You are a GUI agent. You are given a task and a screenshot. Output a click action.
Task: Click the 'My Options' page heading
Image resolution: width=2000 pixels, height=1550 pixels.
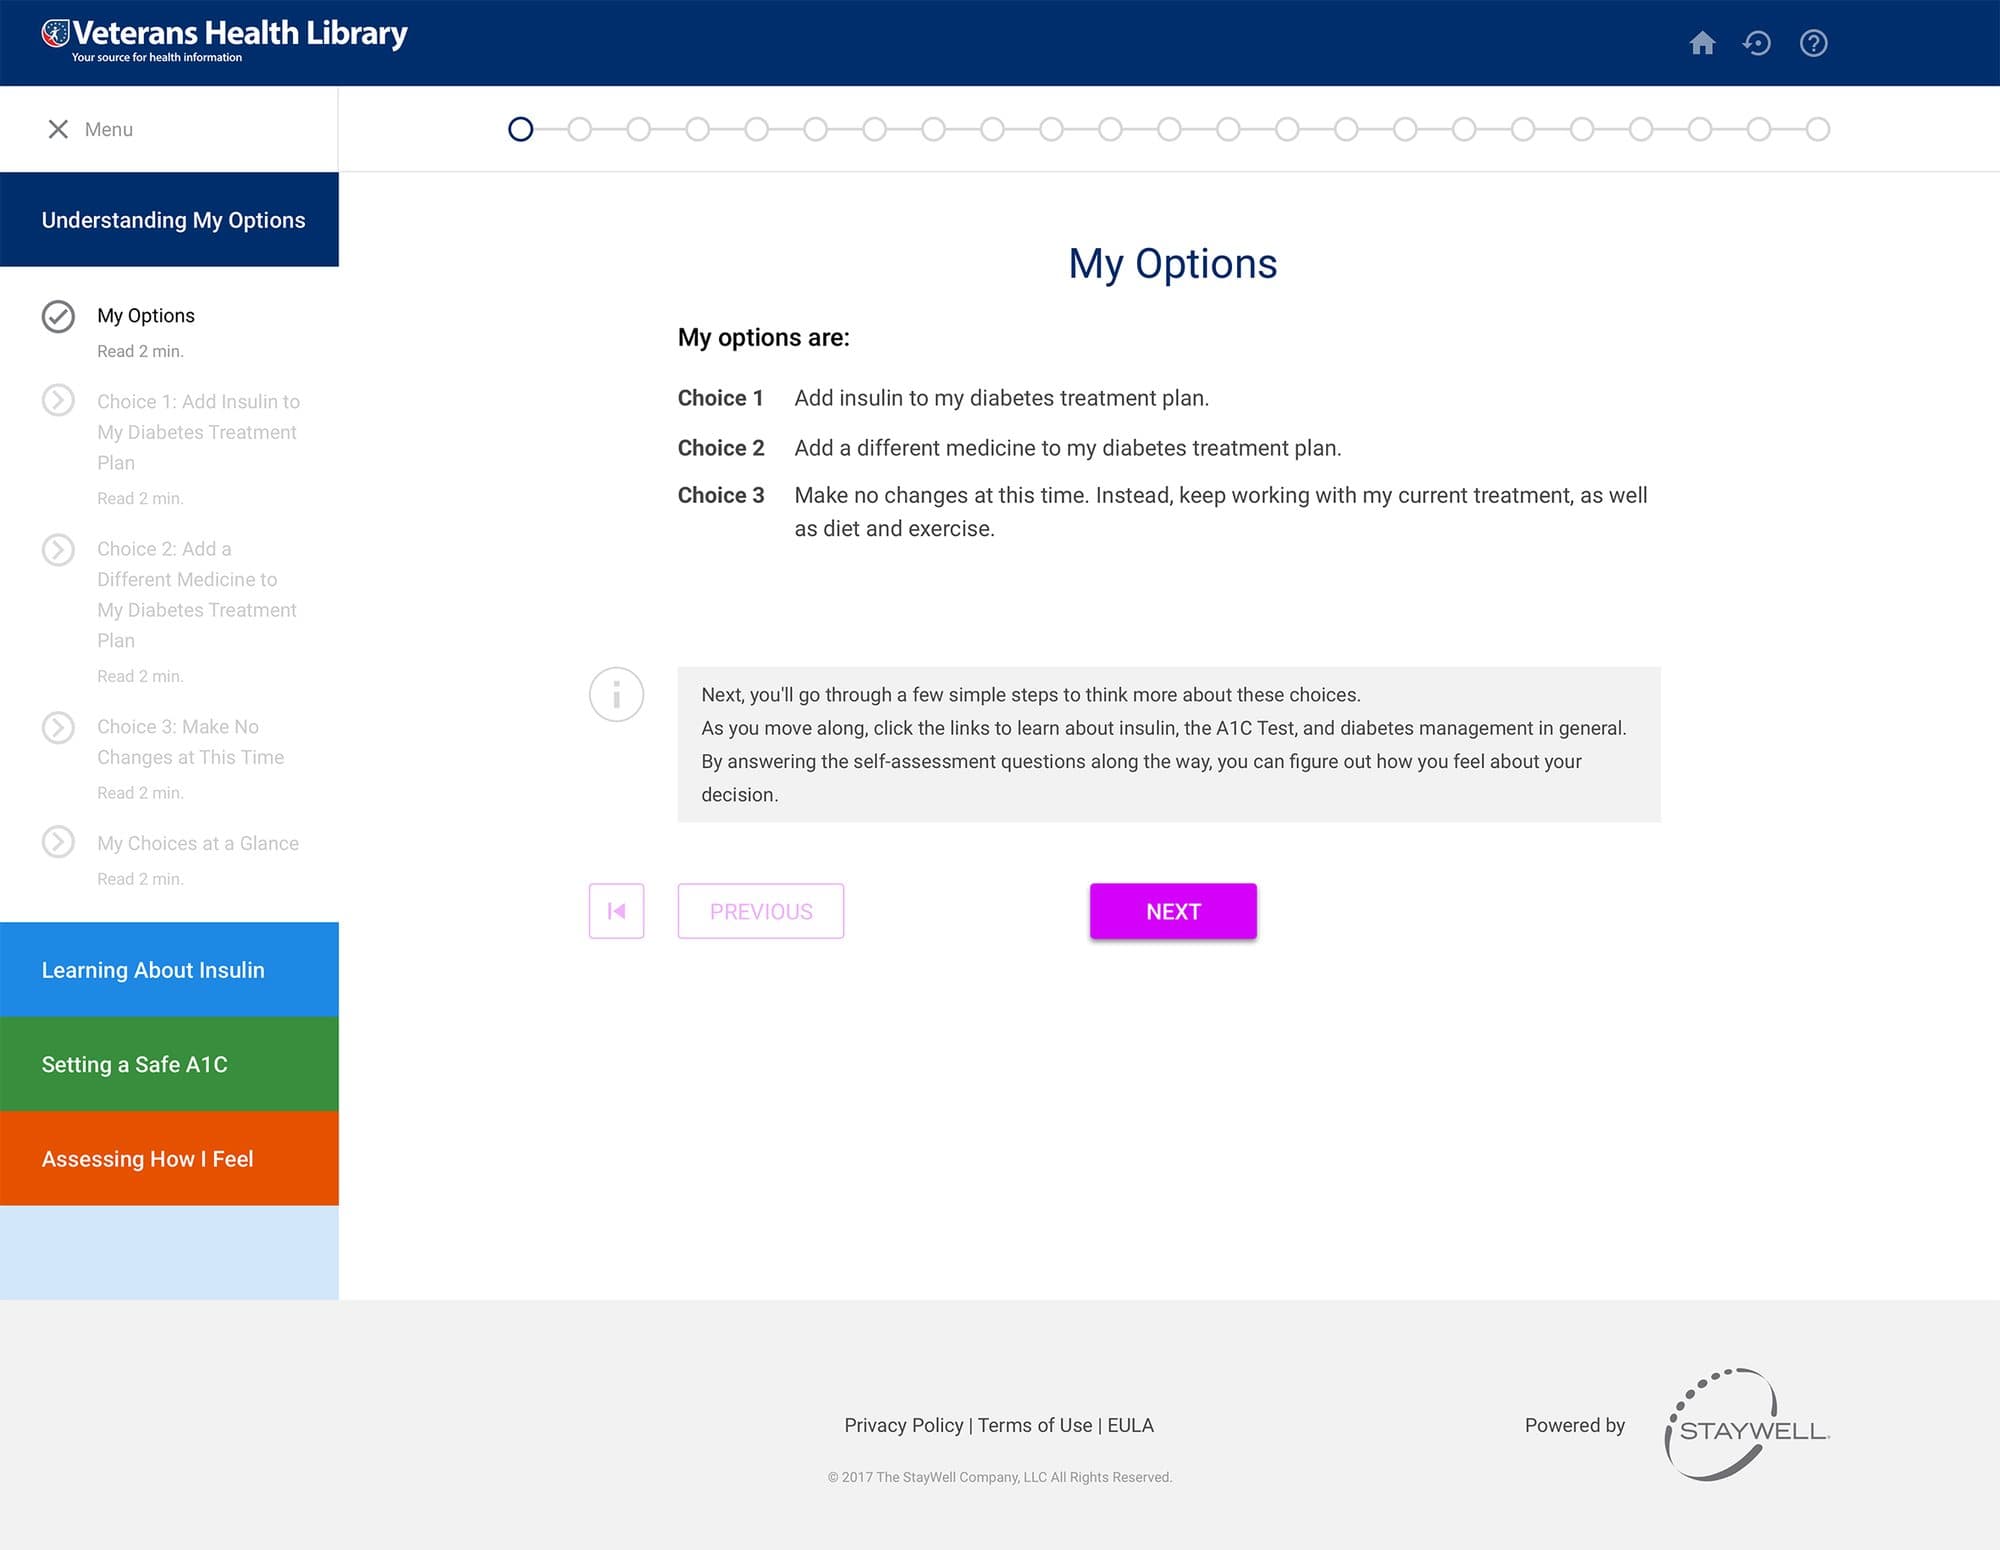coord(1172,264)
